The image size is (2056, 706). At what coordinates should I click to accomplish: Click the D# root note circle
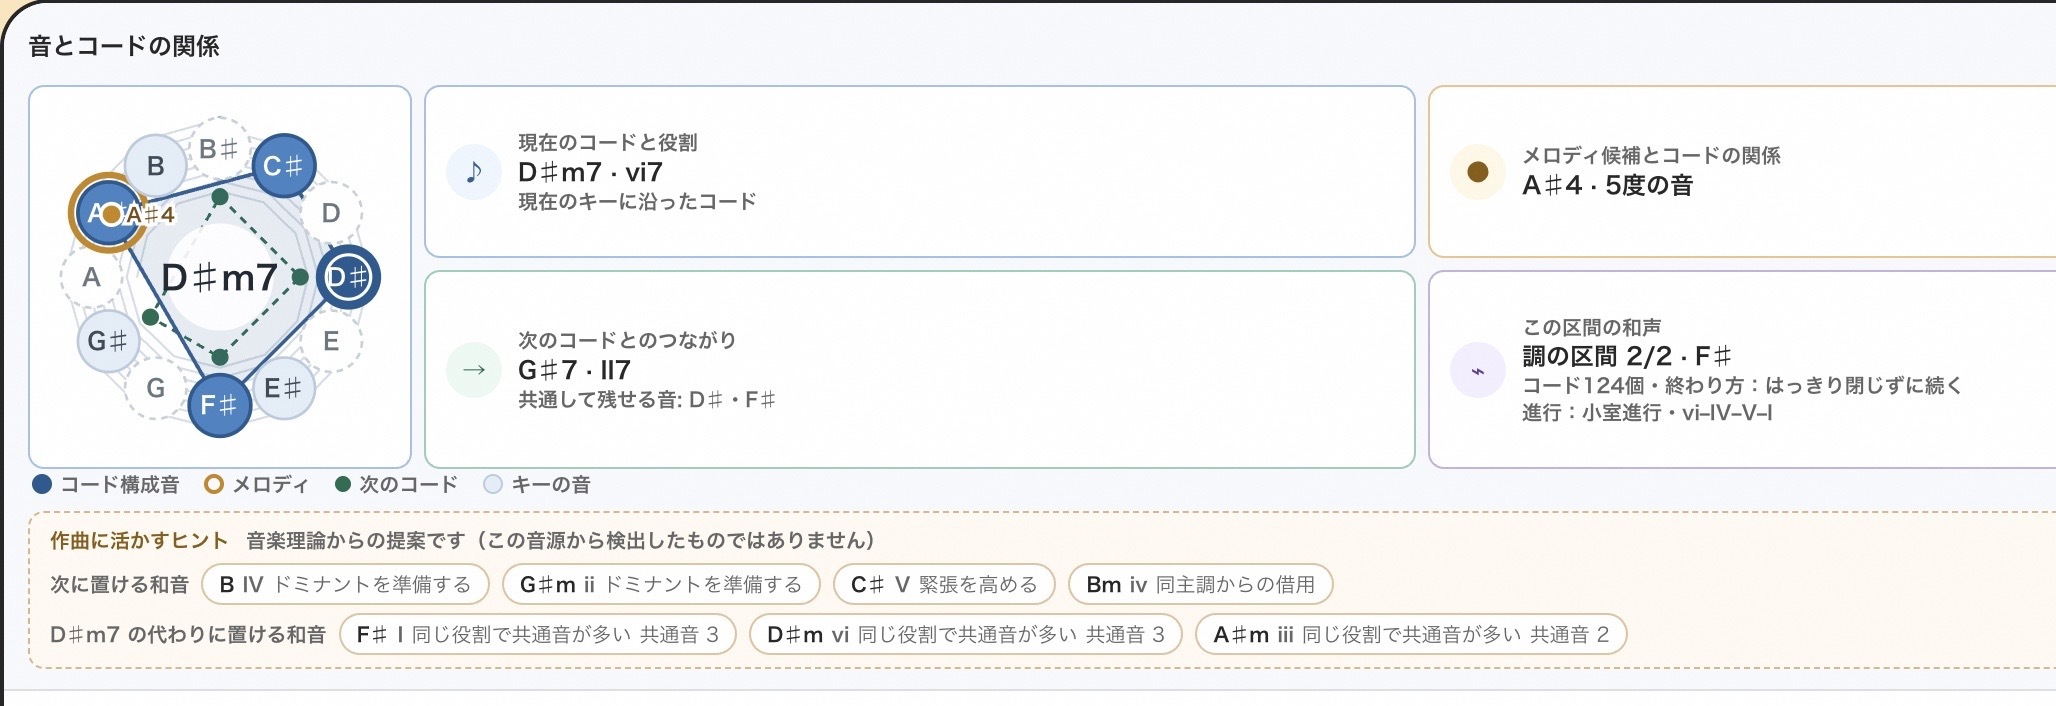[x=348, y=277]
